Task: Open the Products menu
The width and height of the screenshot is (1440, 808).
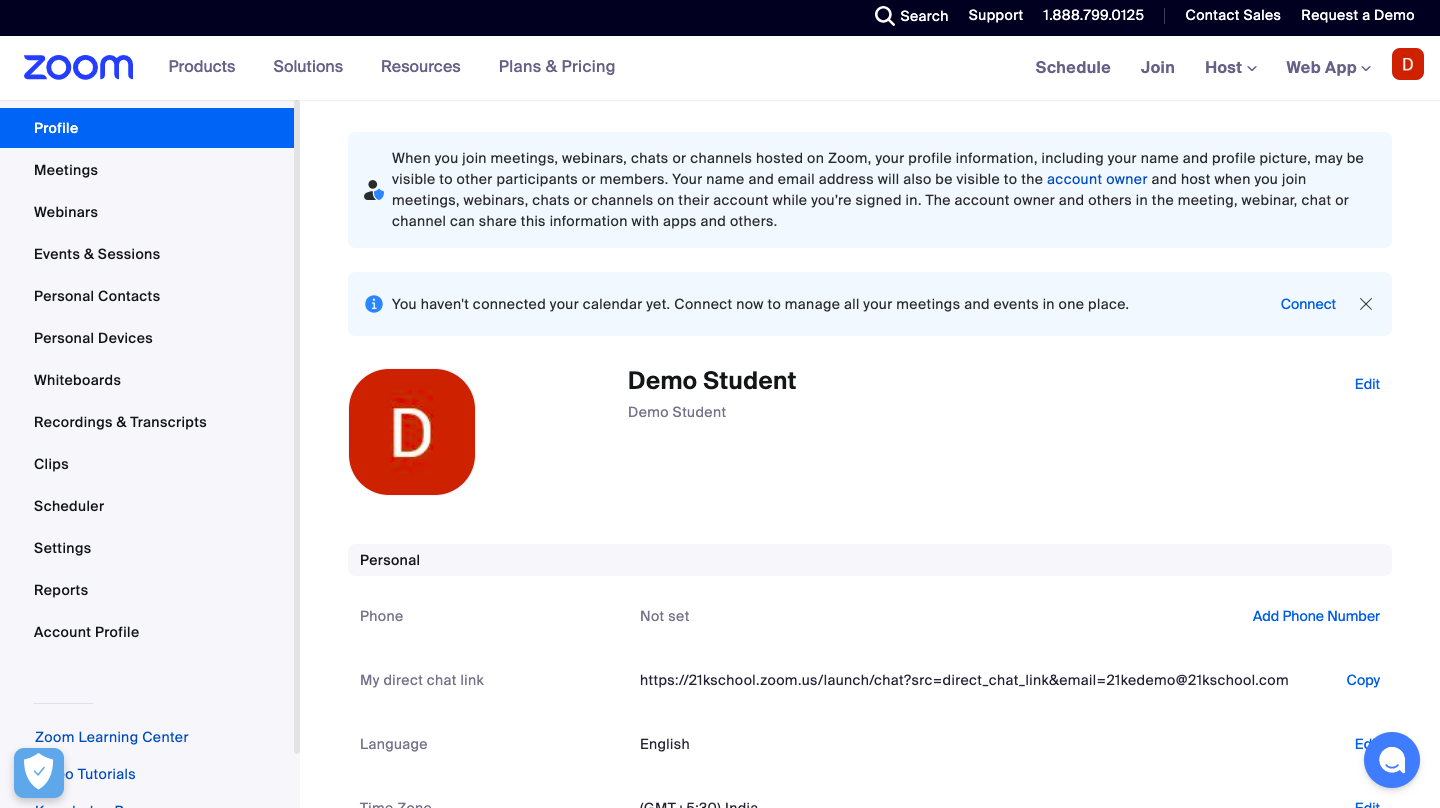Action: 202,66
